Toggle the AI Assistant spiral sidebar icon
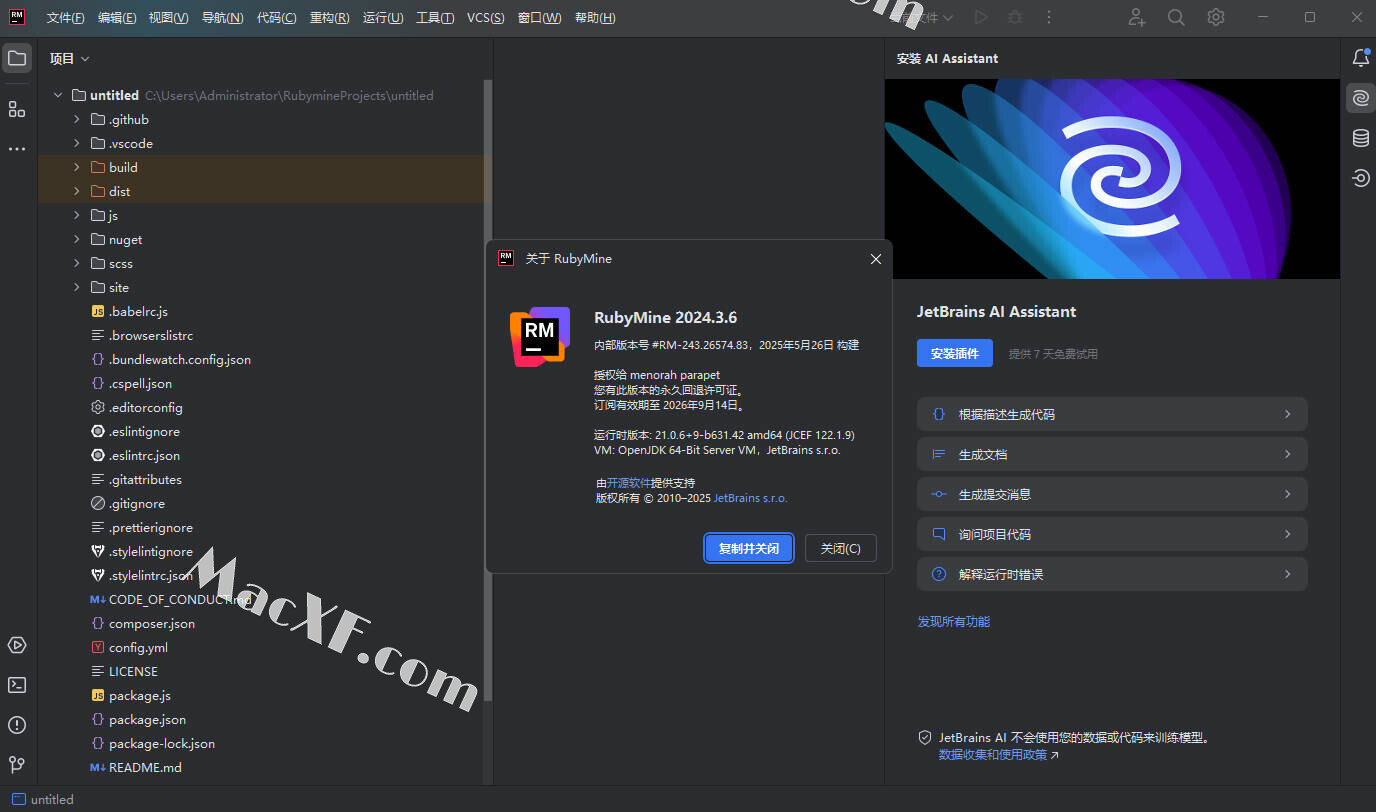The image size is (1376, 812). click(1360, 98)
